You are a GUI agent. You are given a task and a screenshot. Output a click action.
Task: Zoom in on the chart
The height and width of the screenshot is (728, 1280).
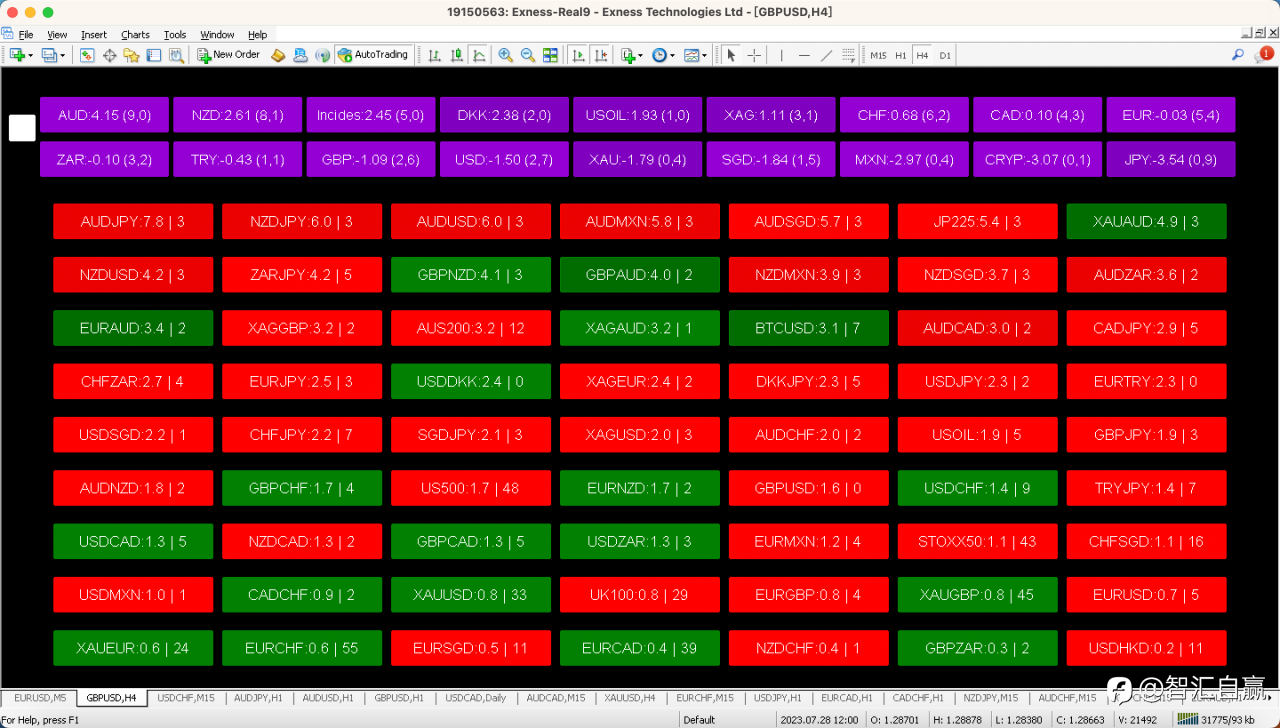coord(506,55)
